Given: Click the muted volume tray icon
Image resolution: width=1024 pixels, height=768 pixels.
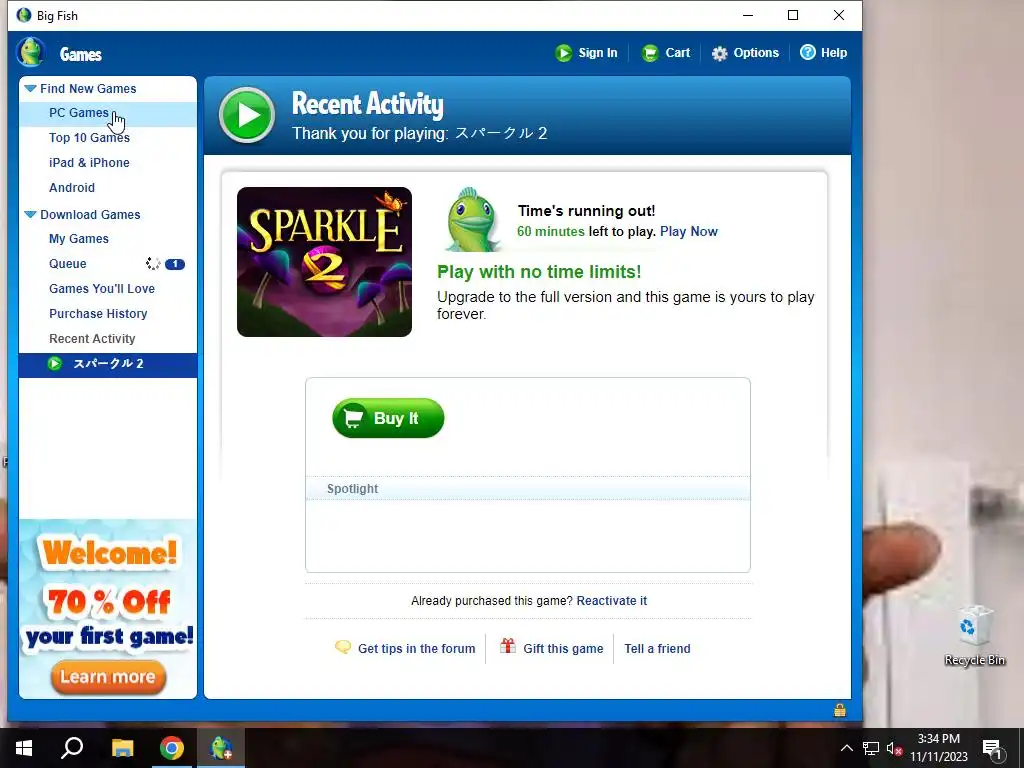Looking at the screenshot, I should pos(894,748).
